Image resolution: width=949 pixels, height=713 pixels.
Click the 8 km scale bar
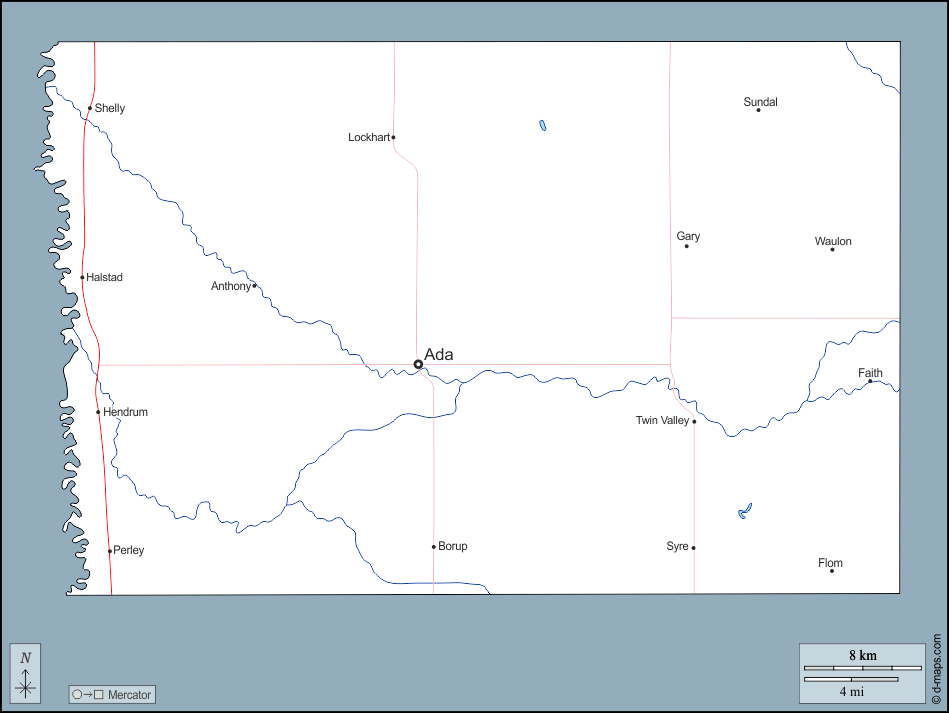tap(862, 667)
